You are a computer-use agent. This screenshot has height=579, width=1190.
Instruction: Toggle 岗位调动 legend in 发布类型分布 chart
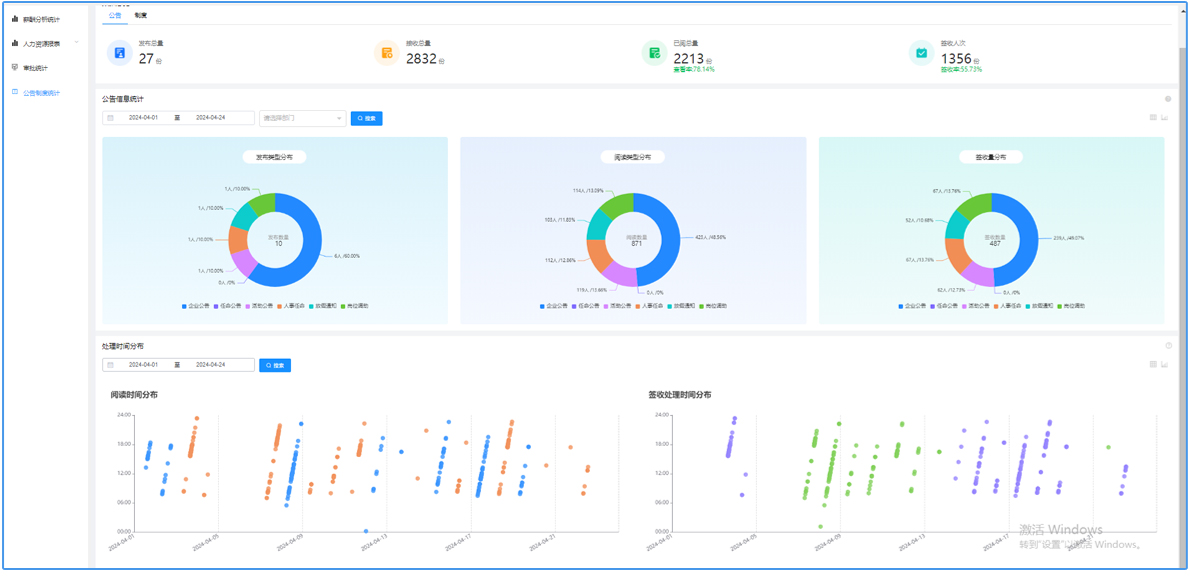point(353,306)
